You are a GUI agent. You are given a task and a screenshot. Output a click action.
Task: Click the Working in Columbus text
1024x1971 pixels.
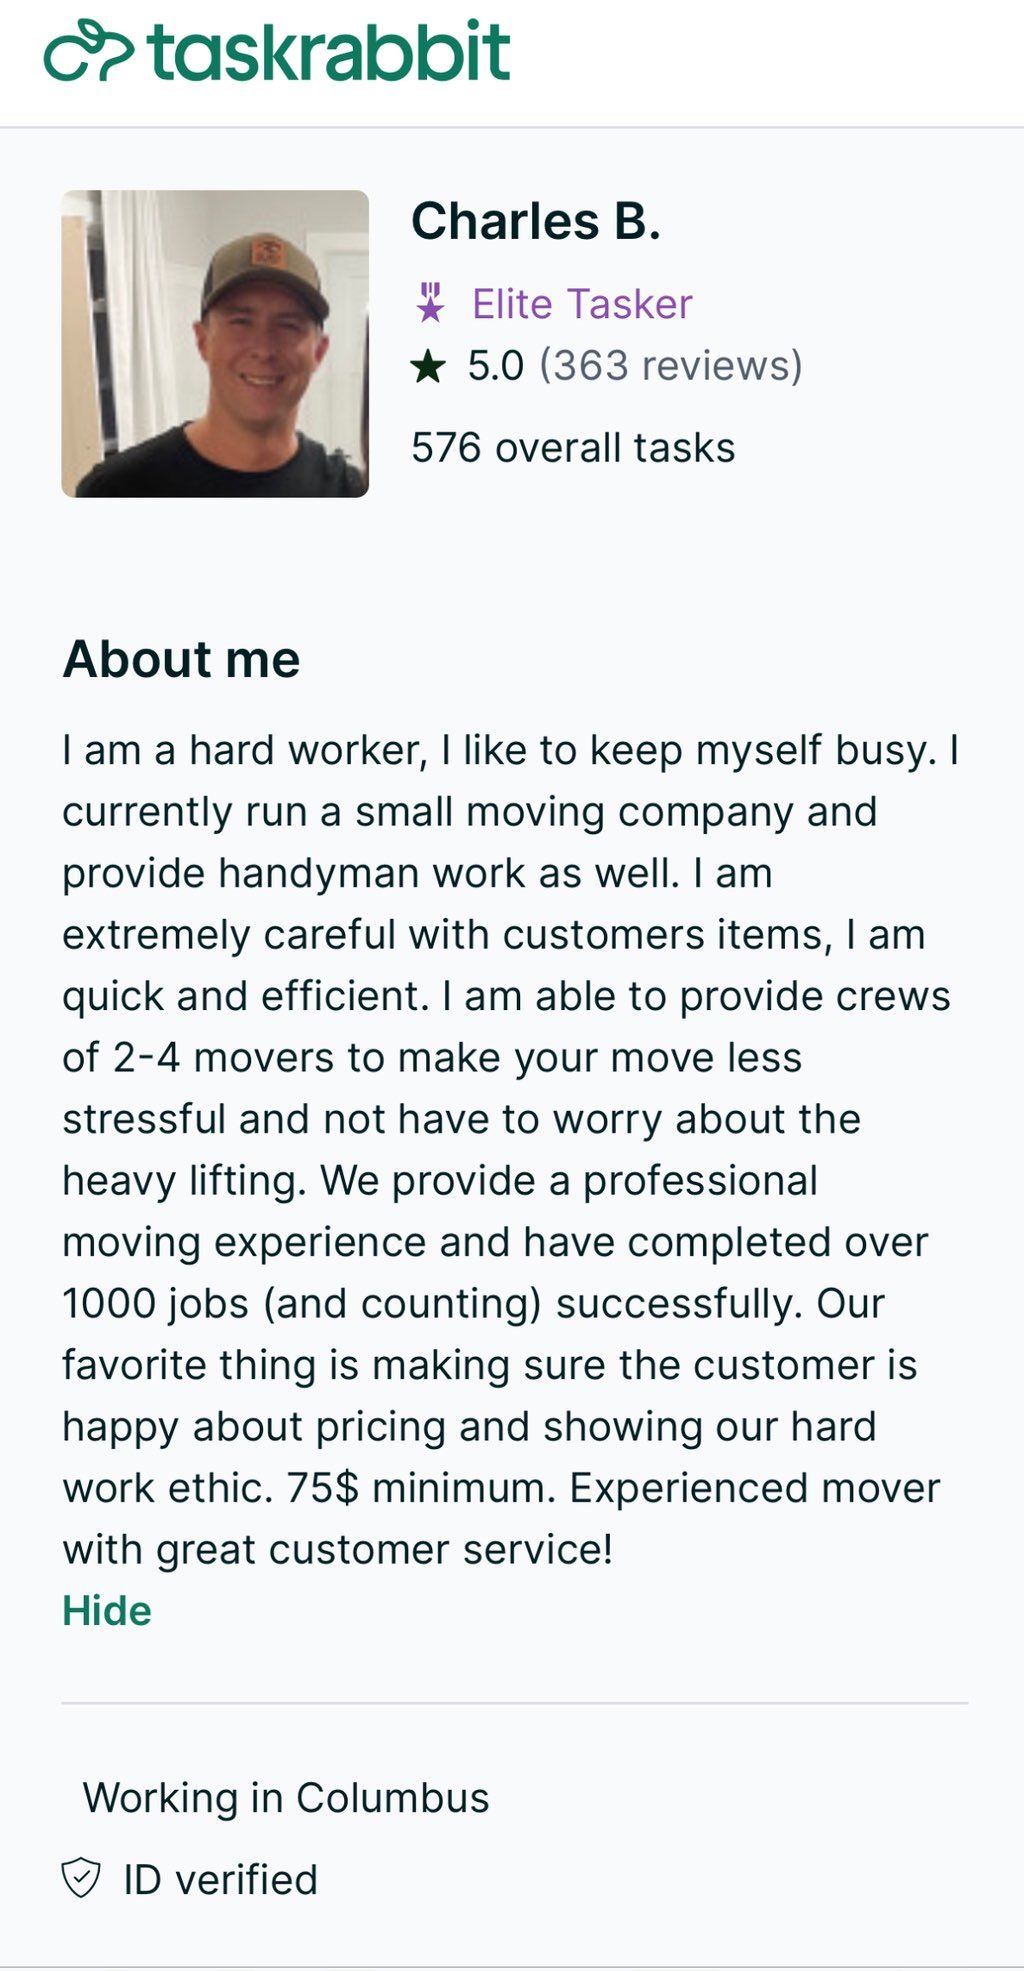[286, 1798]
